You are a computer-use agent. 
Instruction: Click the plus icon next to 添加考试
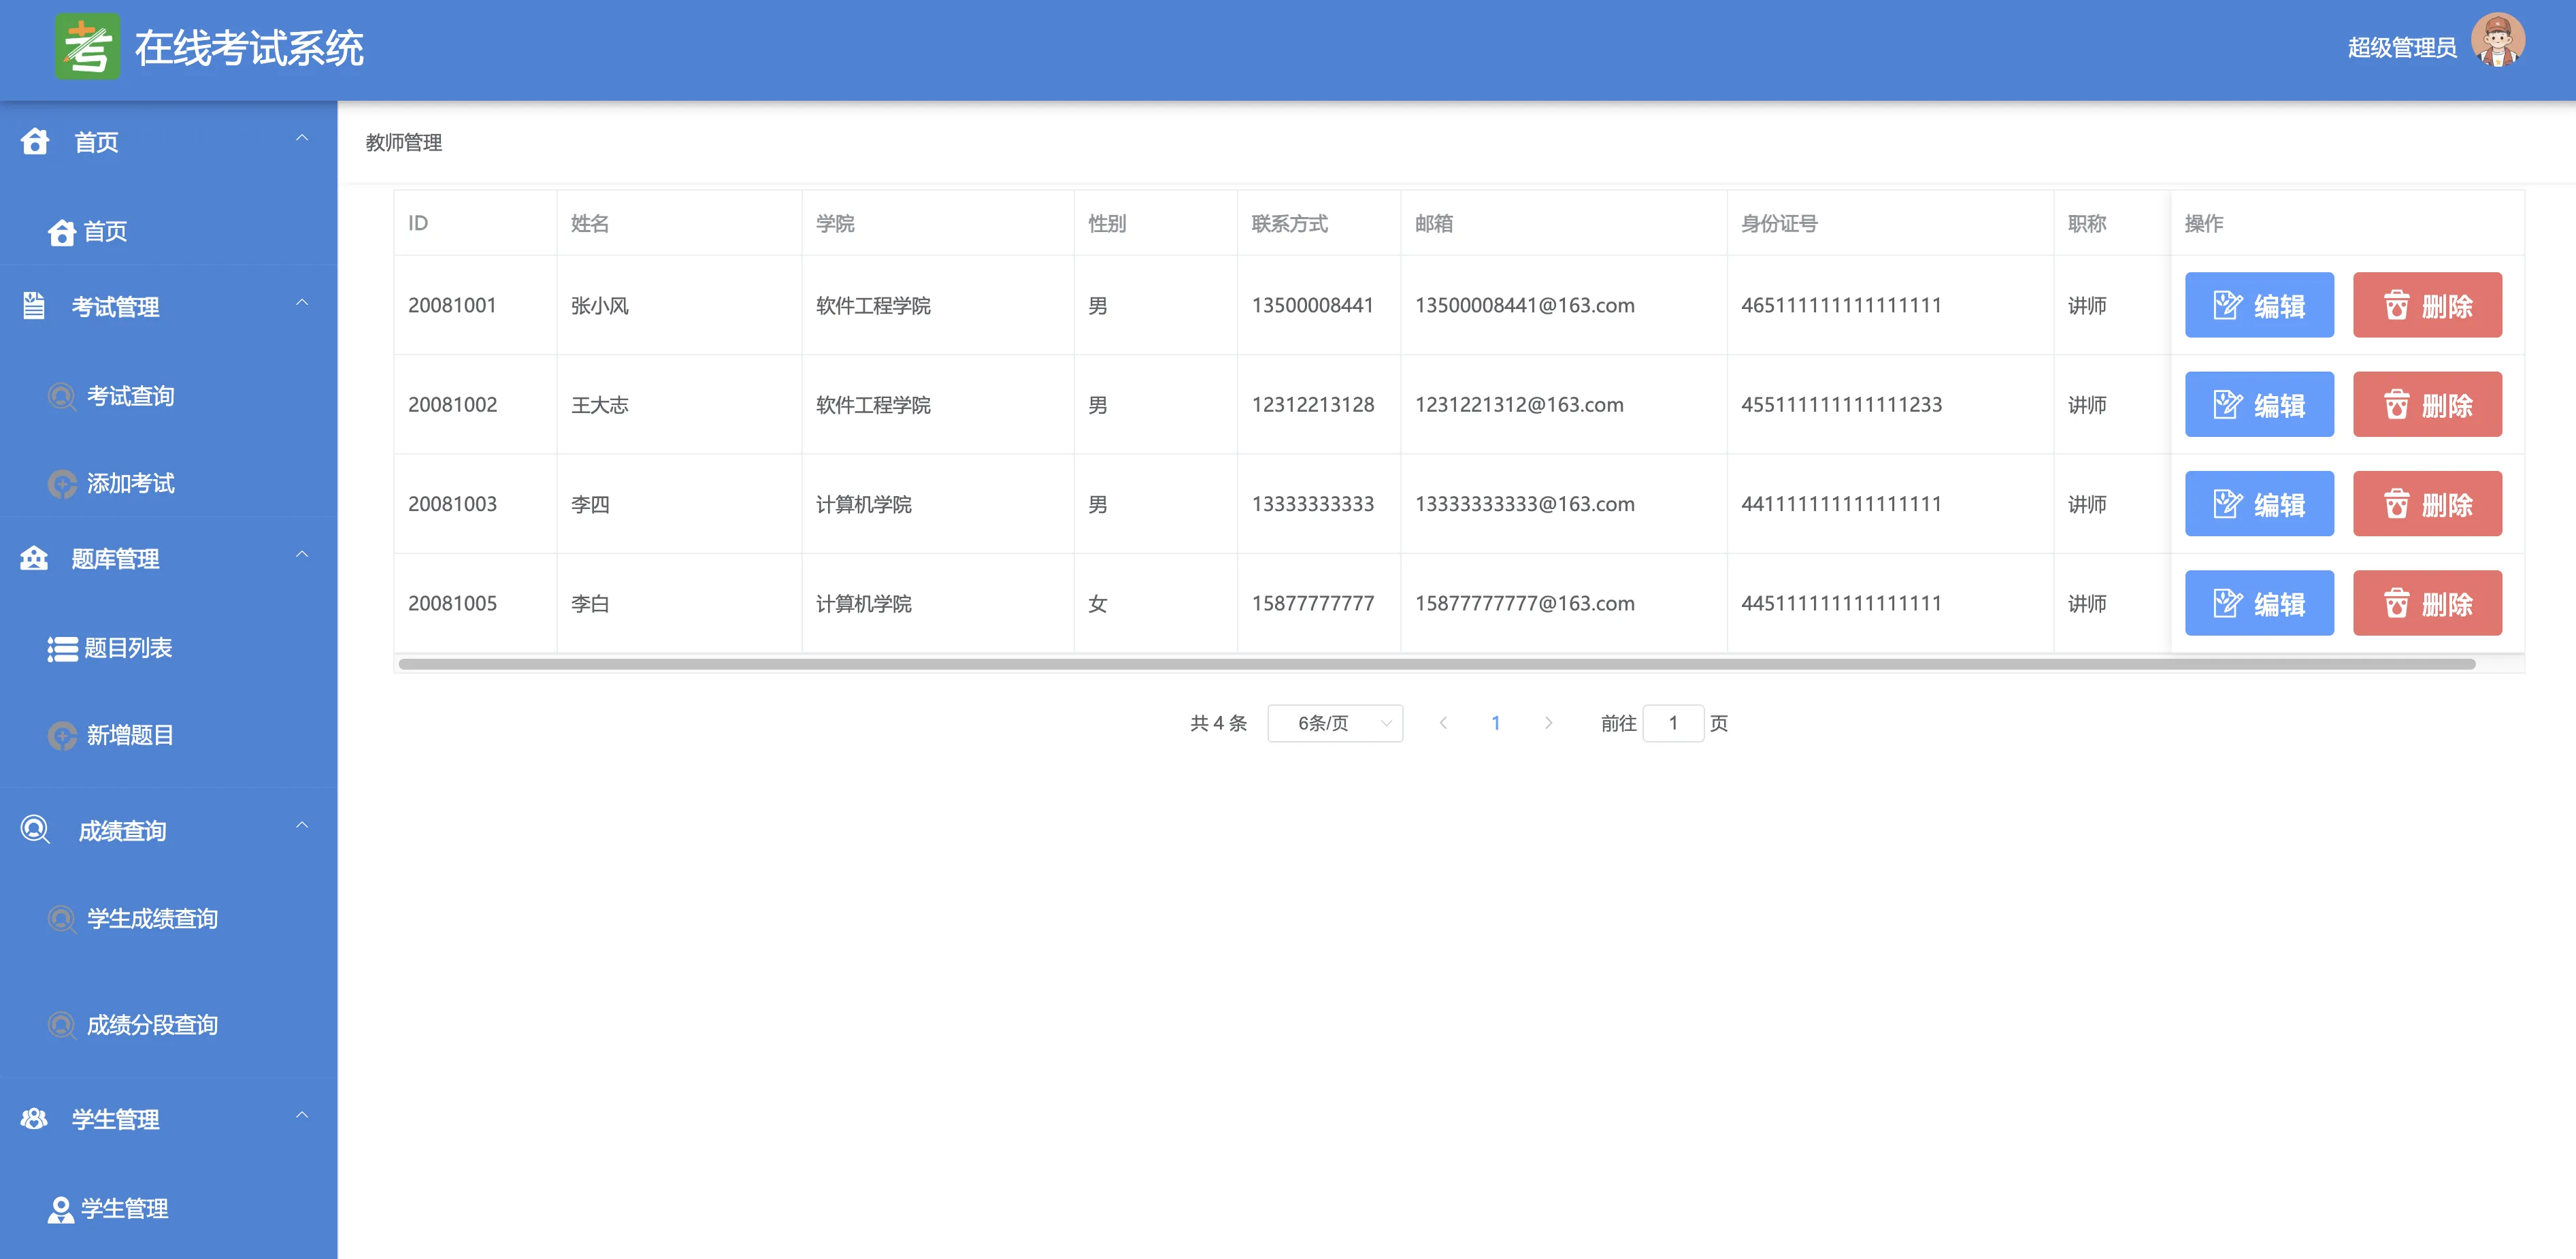(62, 484)
